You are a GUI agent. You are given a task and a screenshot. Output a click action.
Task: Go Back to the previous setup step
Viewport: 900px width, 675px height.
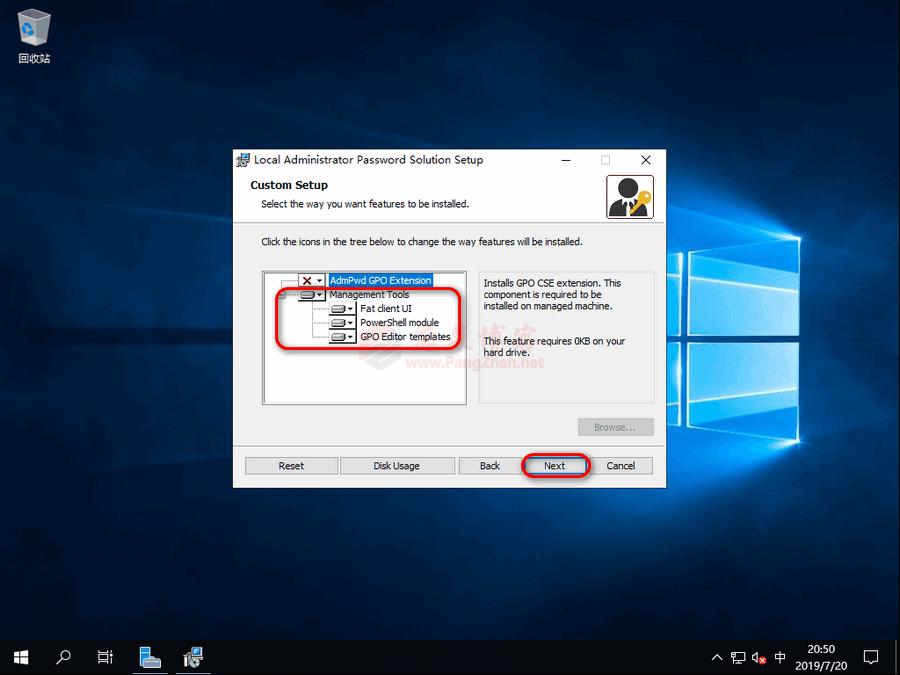(x=489, y=465)
